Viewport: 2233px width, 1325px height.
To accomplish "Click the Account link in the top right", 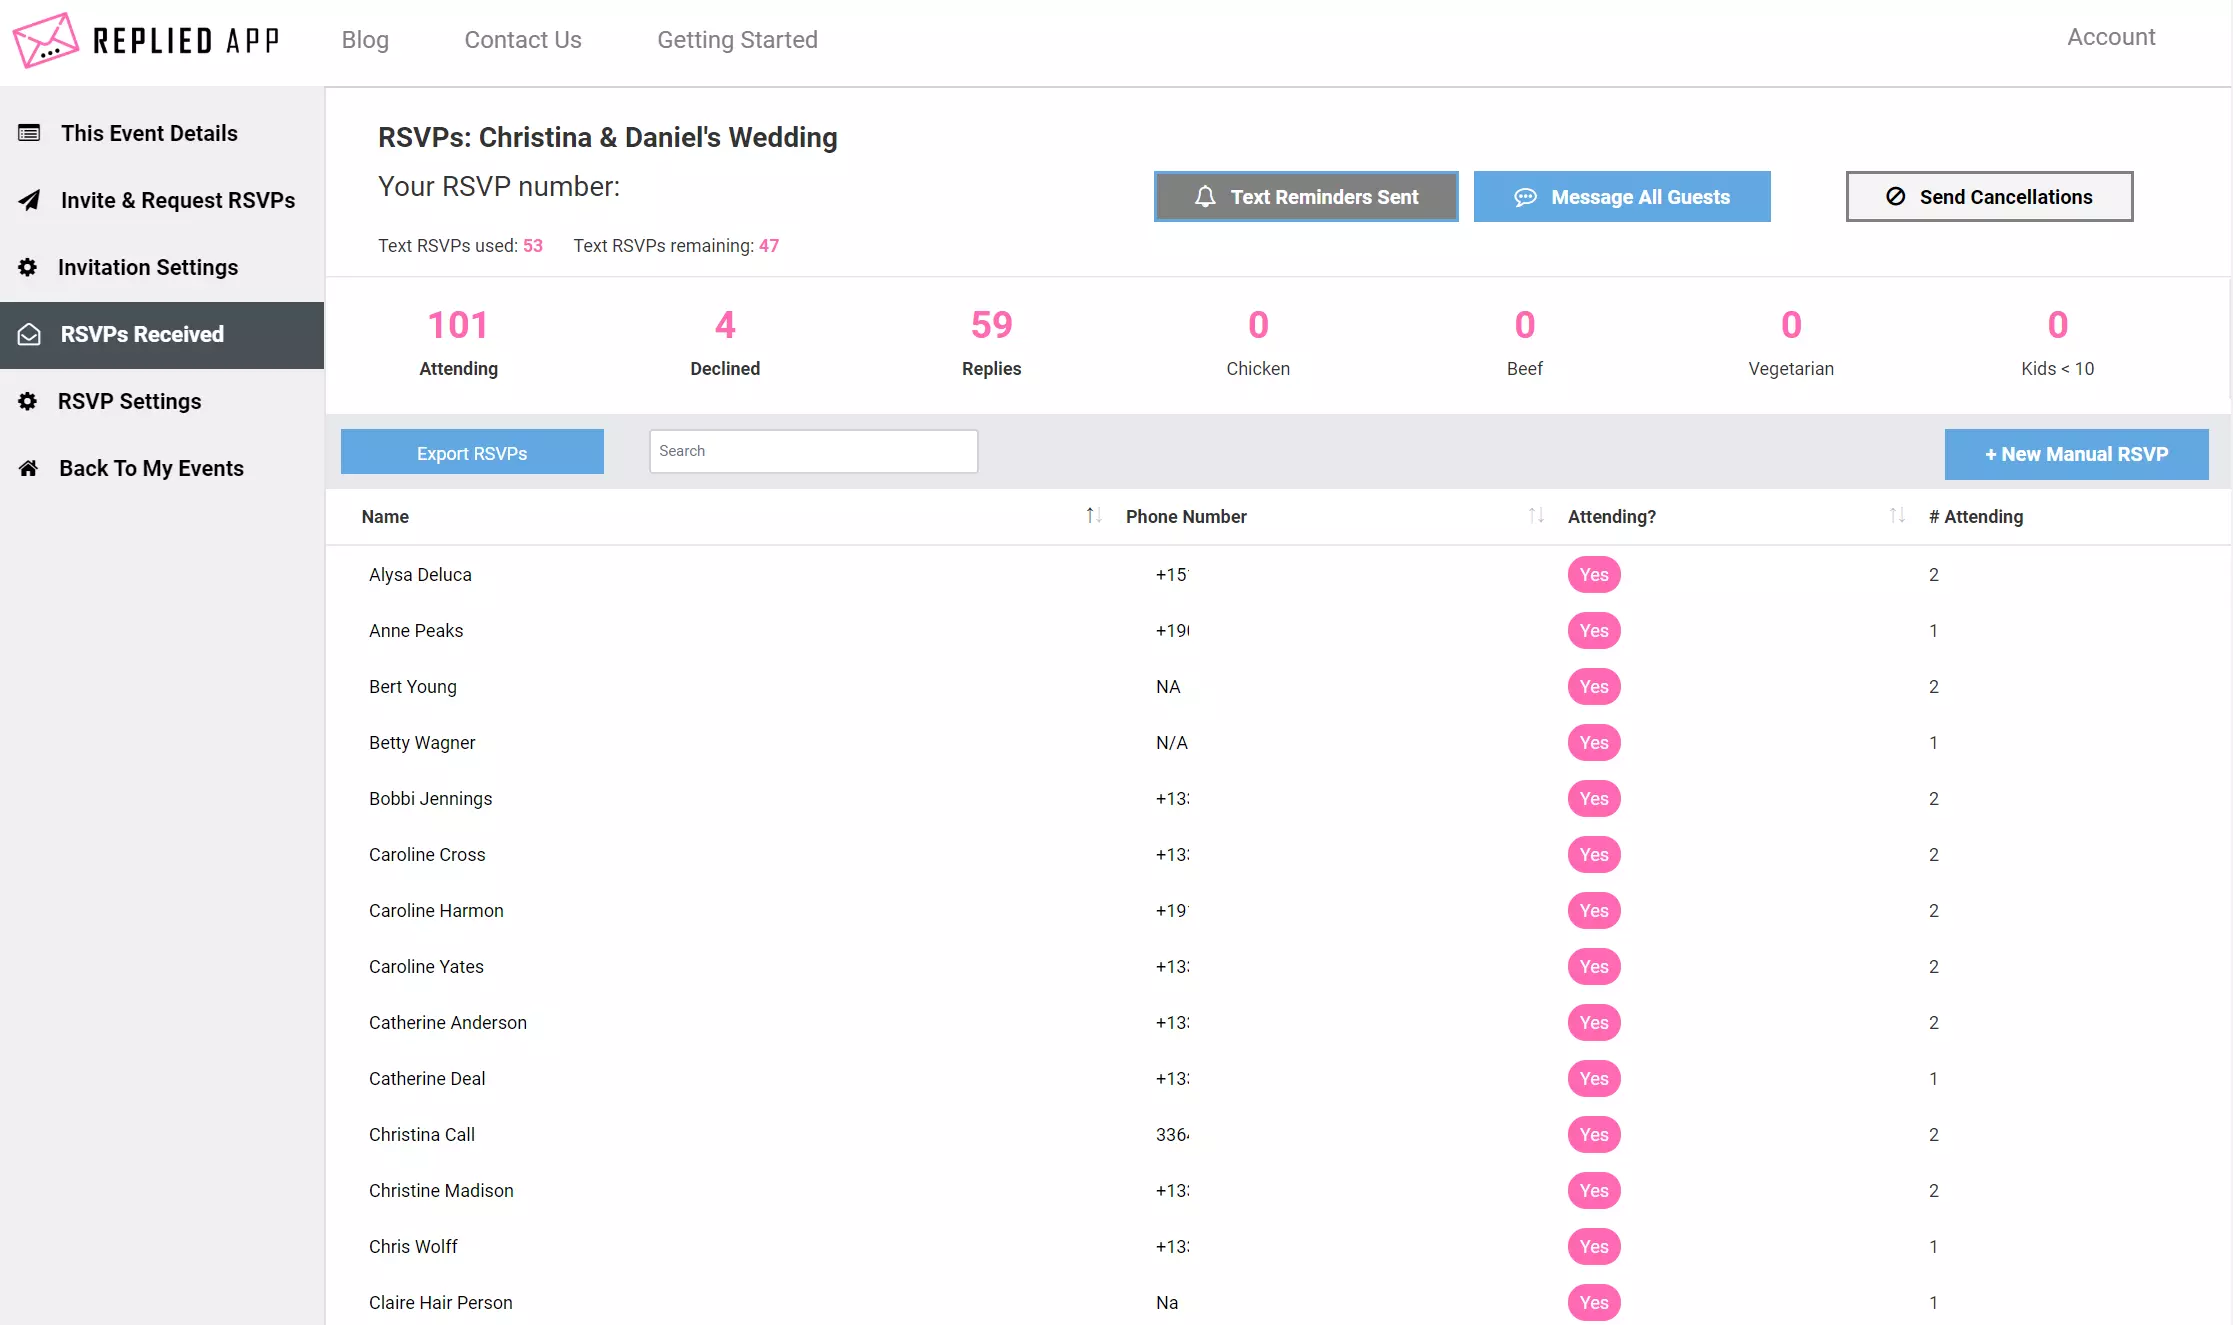I will [x=2112, y=36].
